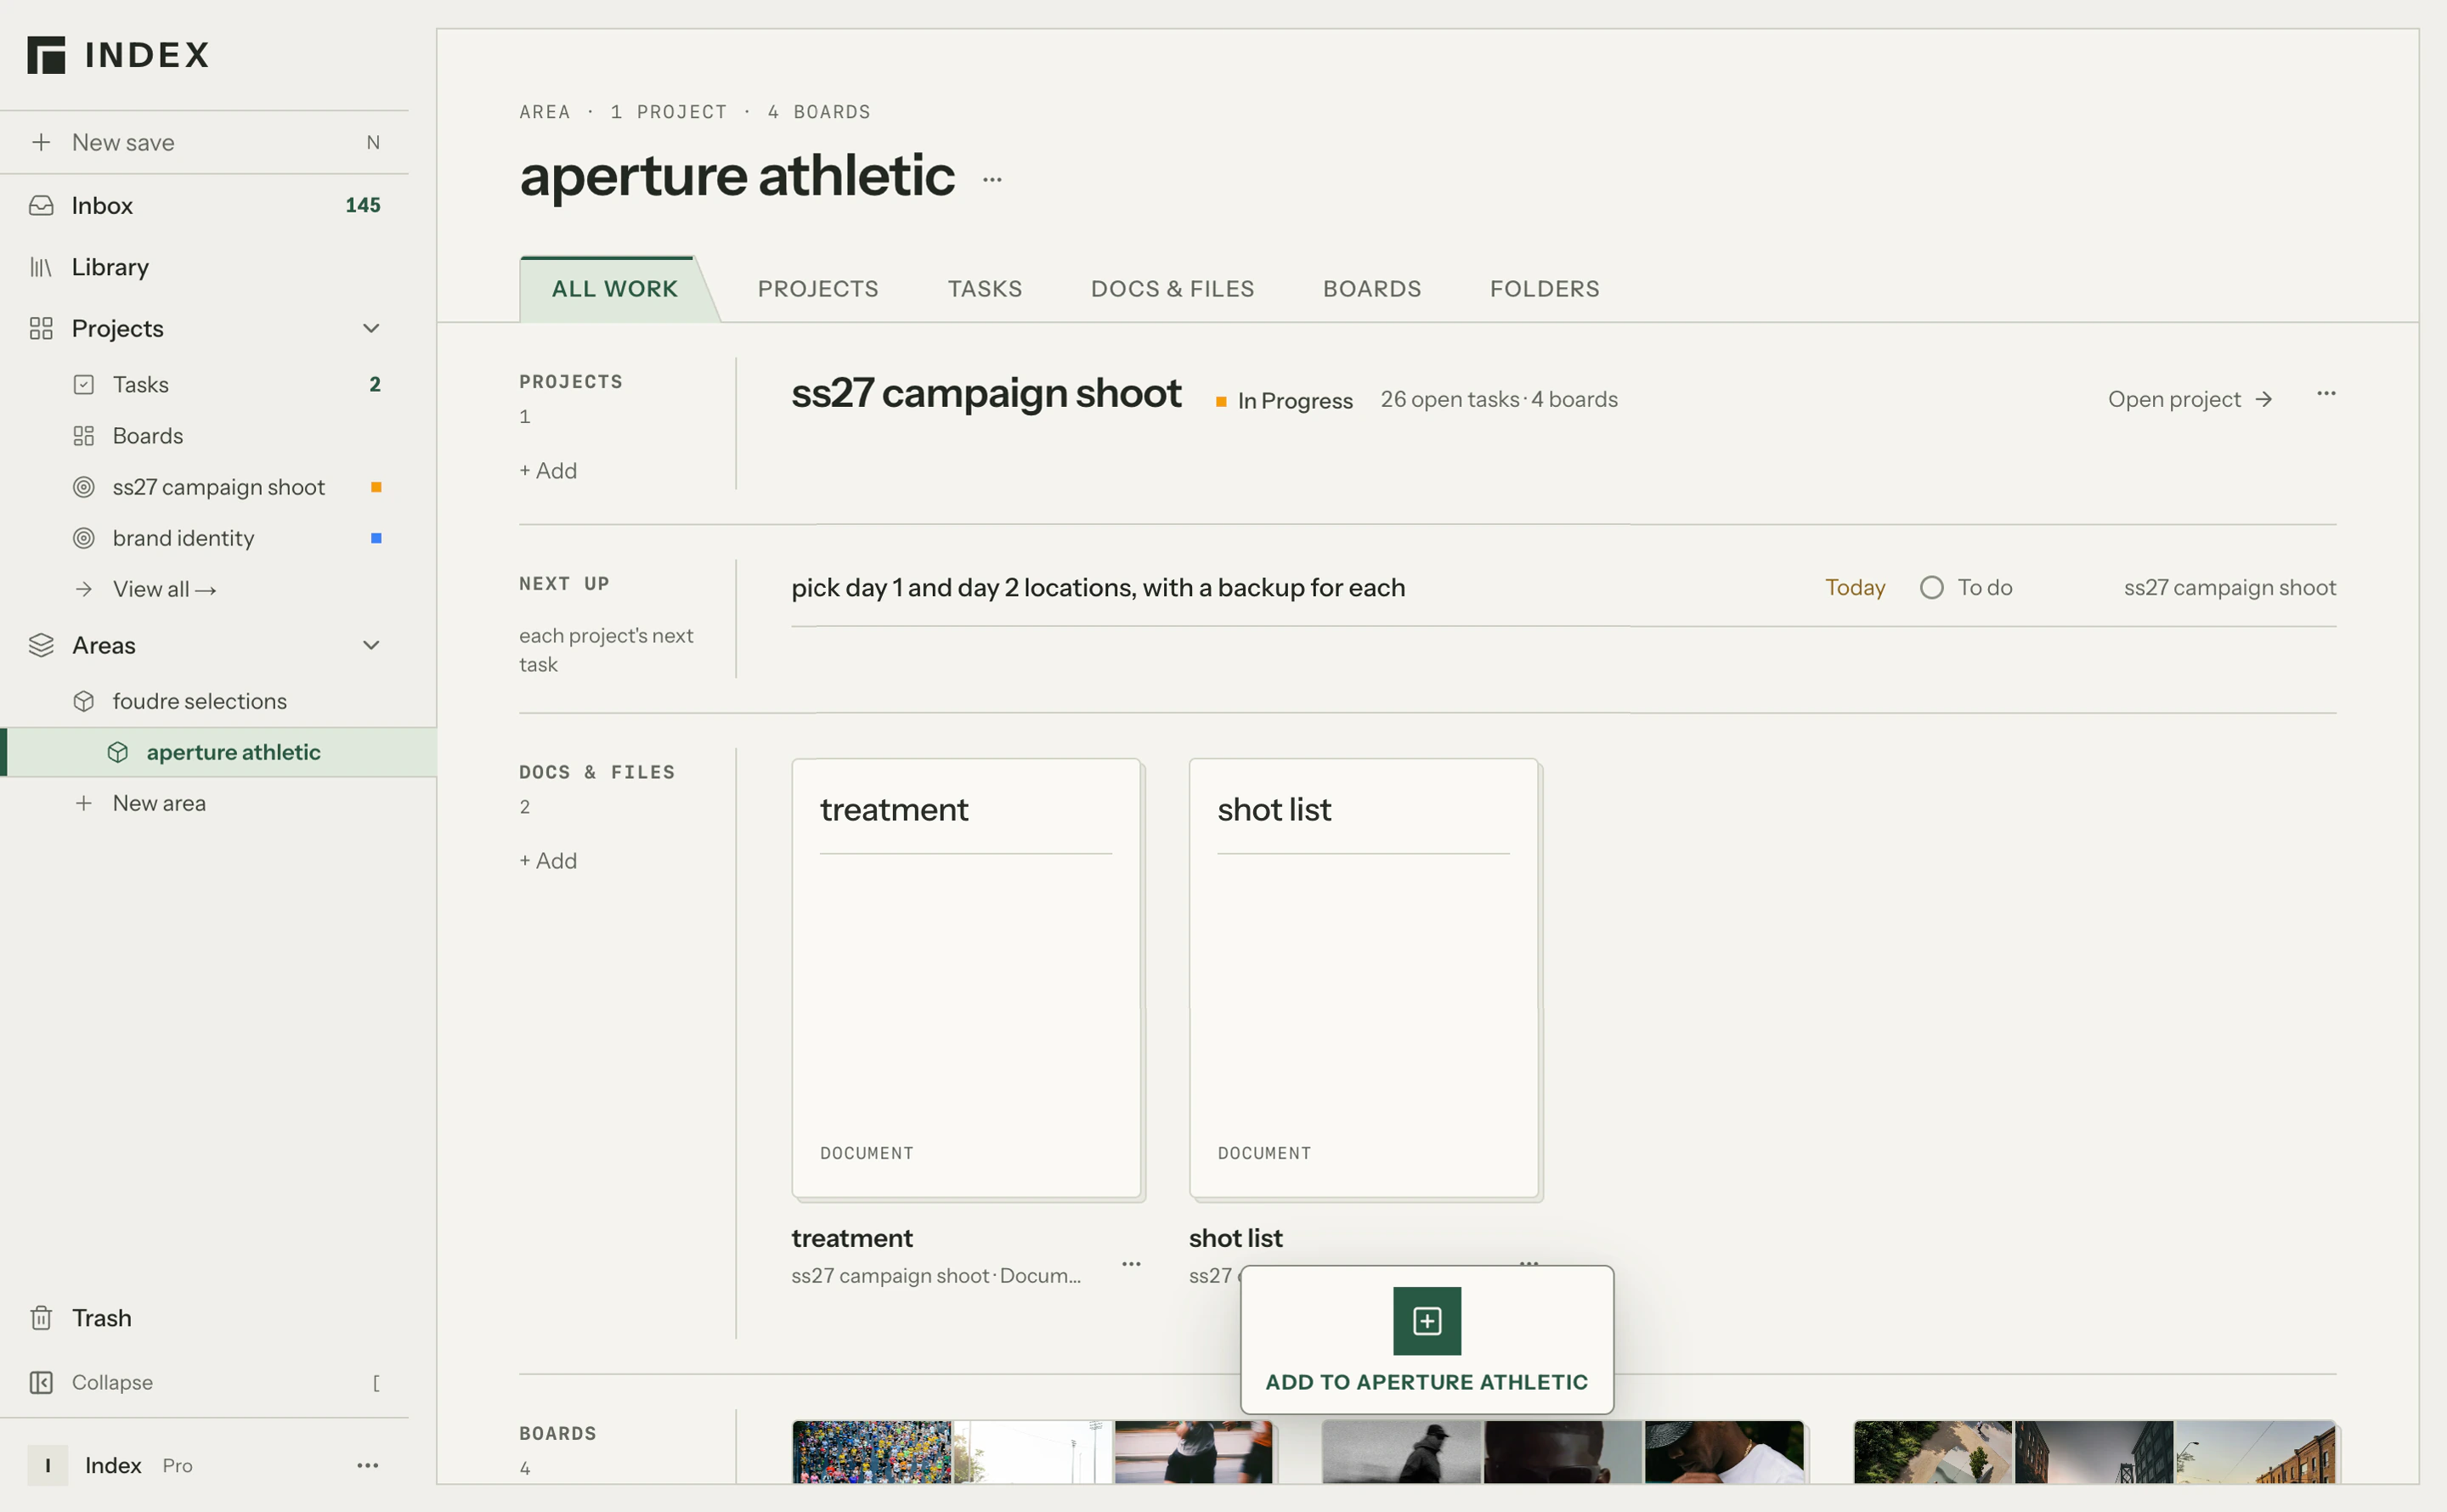Click the Library books icon
Screen dimensions: 2447x1512
coord(41,267)
